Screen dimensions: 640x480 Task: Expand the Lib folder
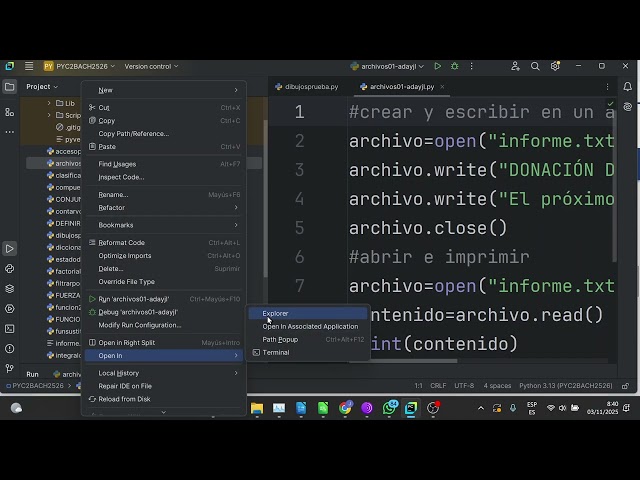click(x=49, y=103)
